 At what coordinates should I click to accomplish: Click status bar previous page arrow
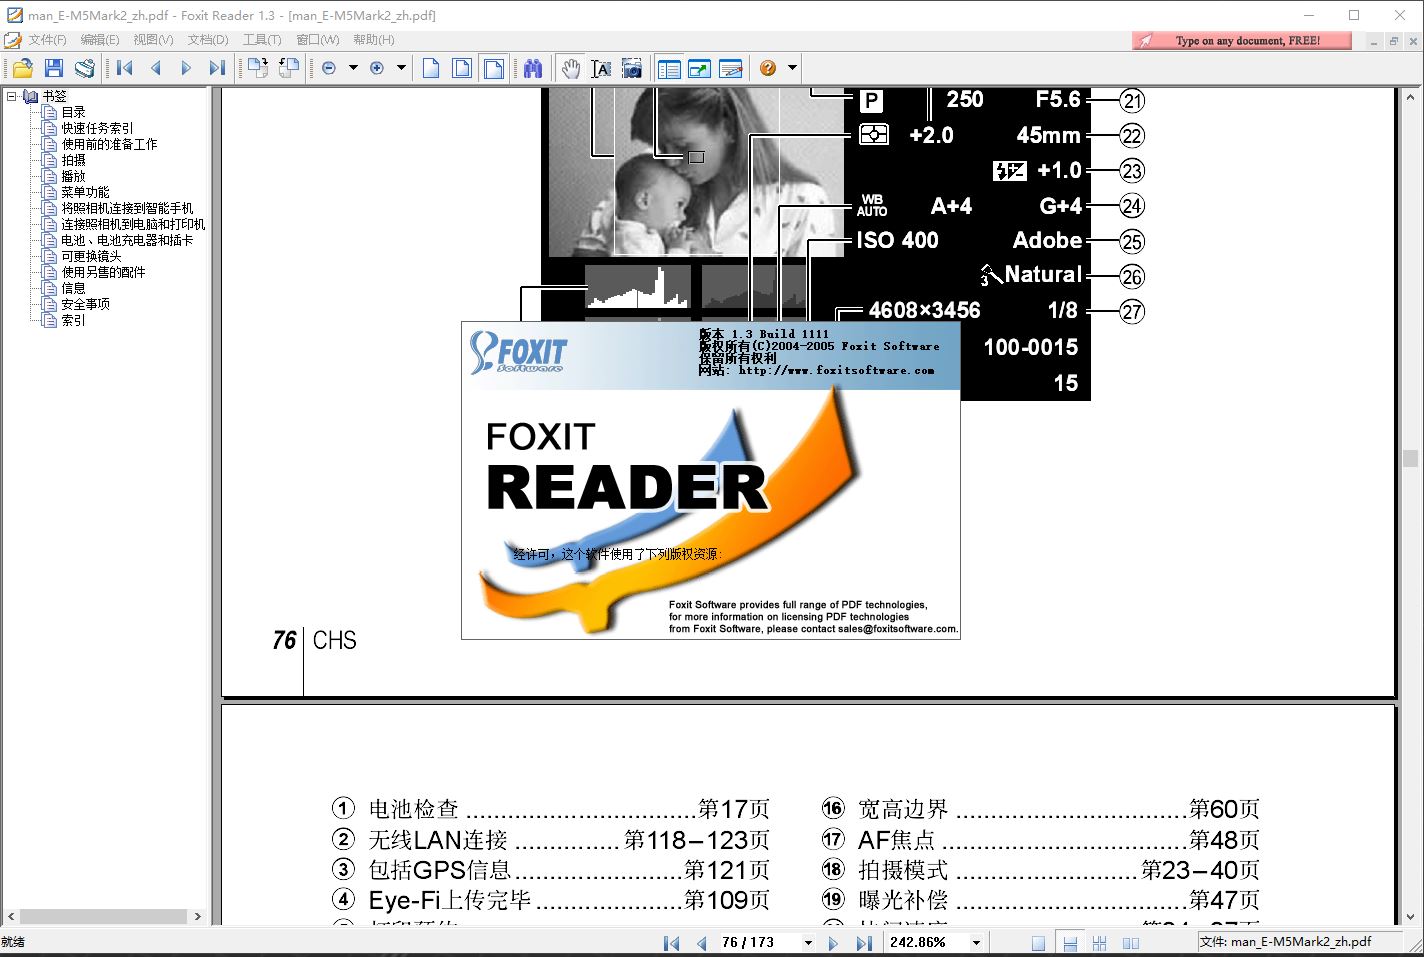pyautogui.click(x=702, y=943)
